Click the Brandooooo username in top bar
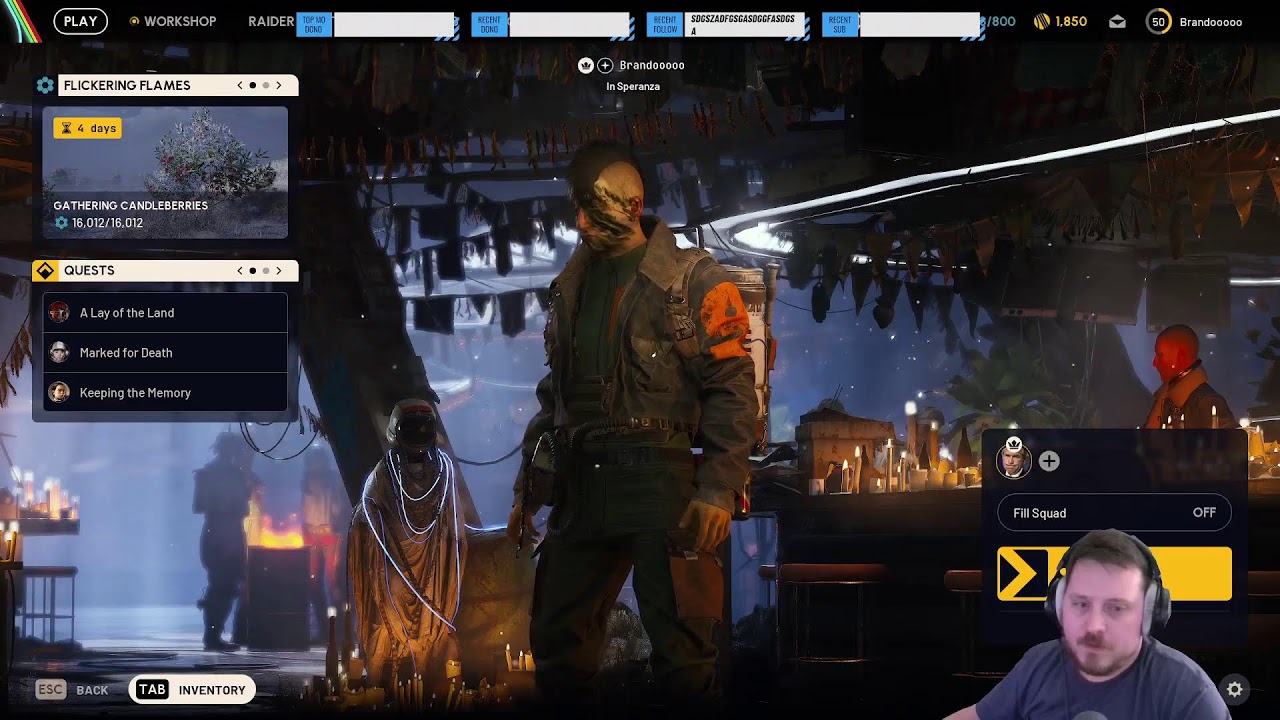Image resolution: width=1280 pixels, height=720 pixels. (x=1211, y=22)
